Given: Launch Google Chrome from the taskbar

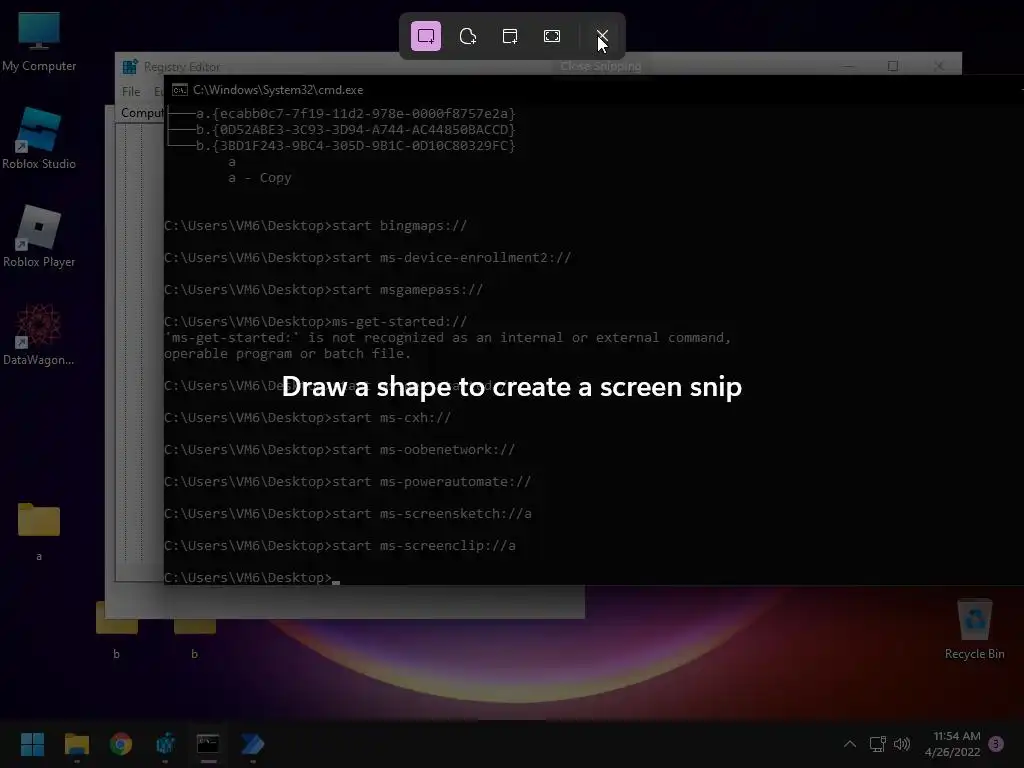Looking at the screenshot, I should click(x=121, y=744).
